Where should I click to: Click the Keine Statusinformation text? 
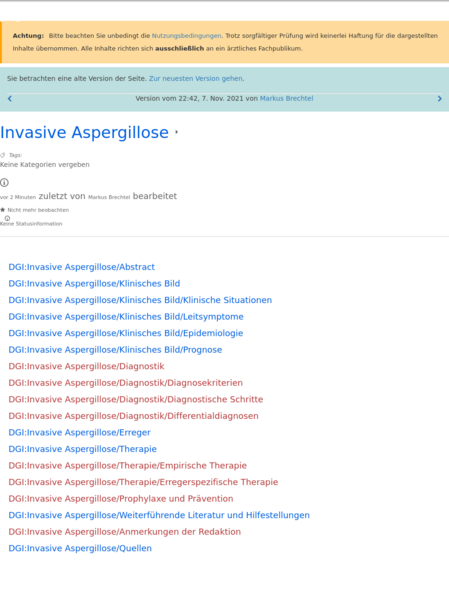pos(31,224)
